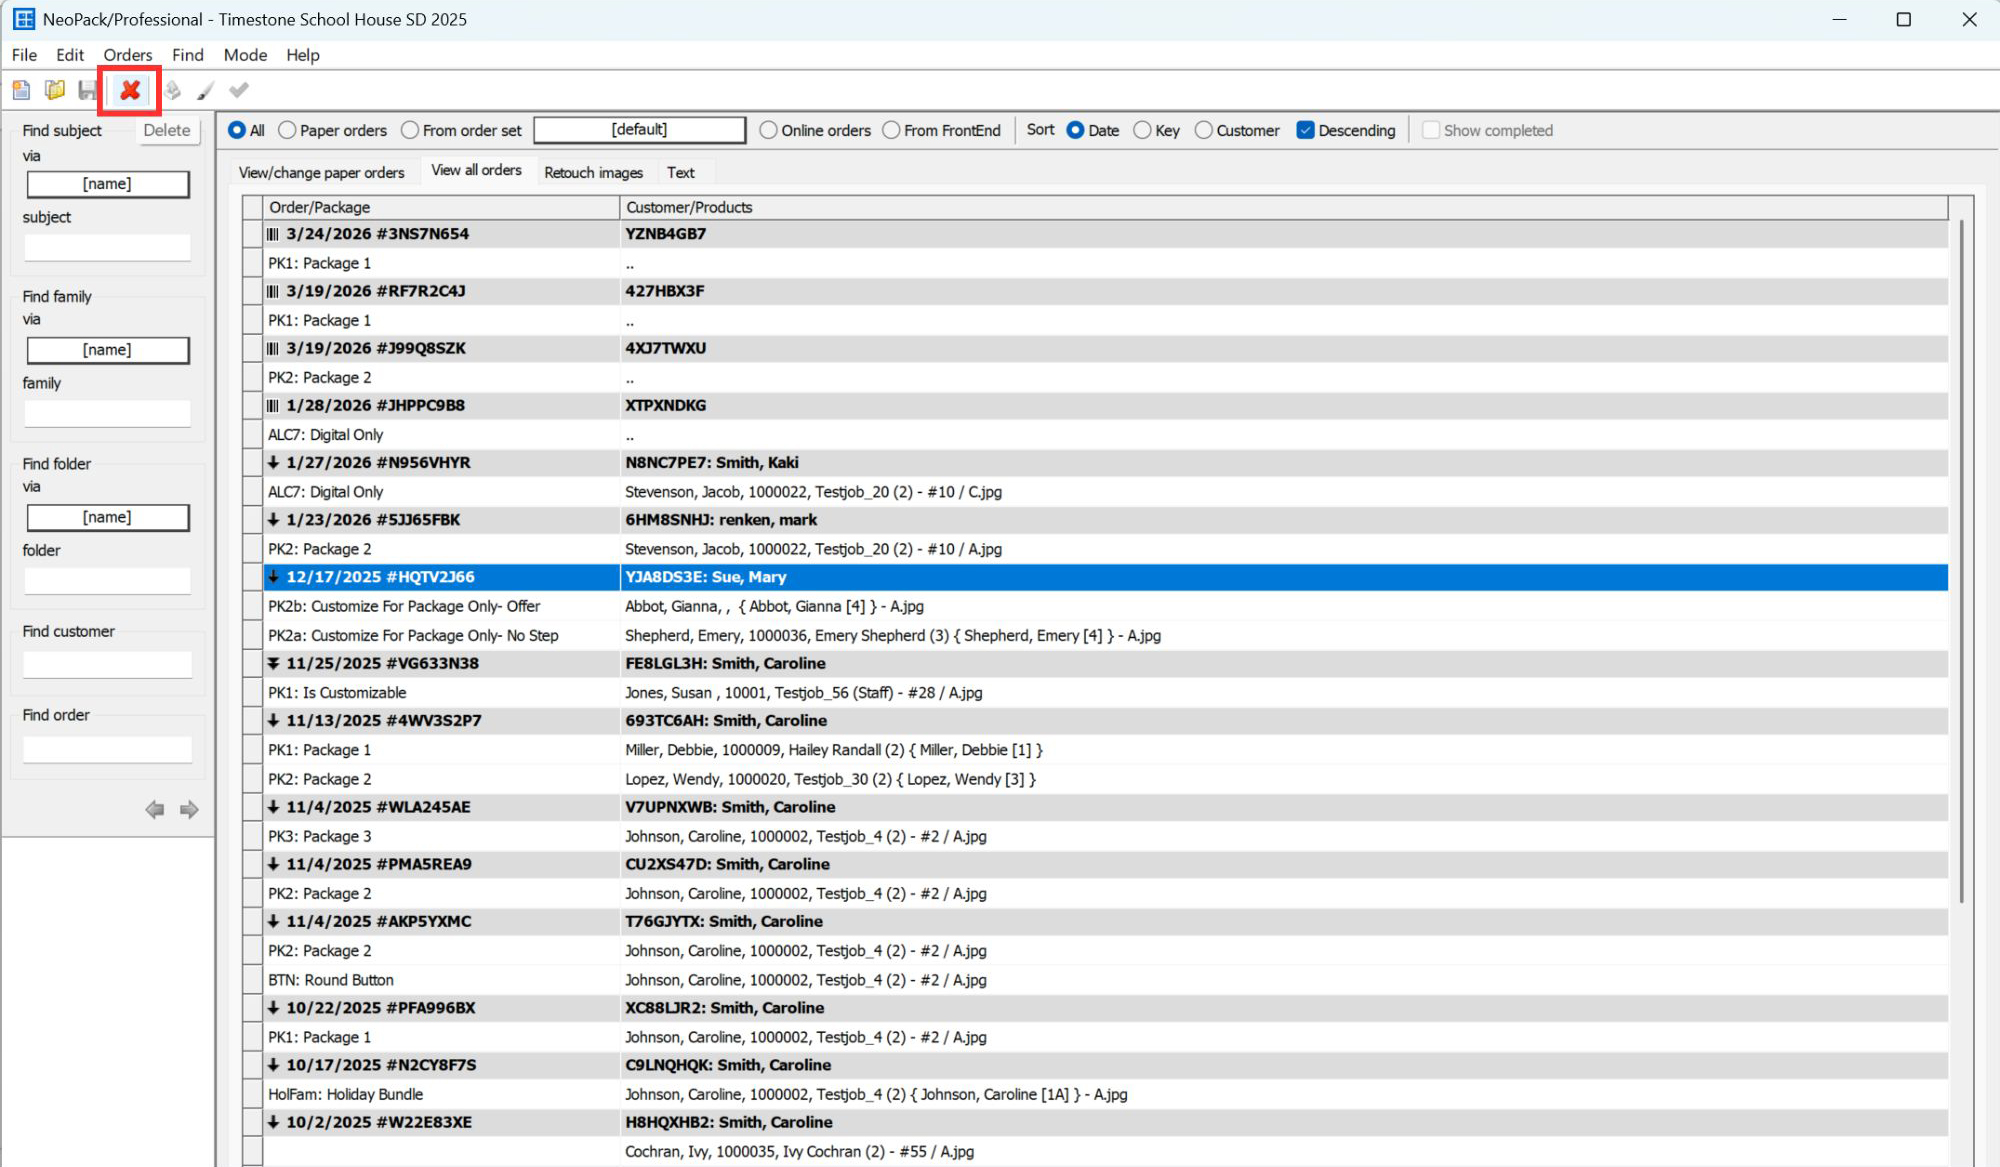Select the red X delete icon
Image resolution: width=2000 pixels, height=1167 pixels.
tap(129, 90)
